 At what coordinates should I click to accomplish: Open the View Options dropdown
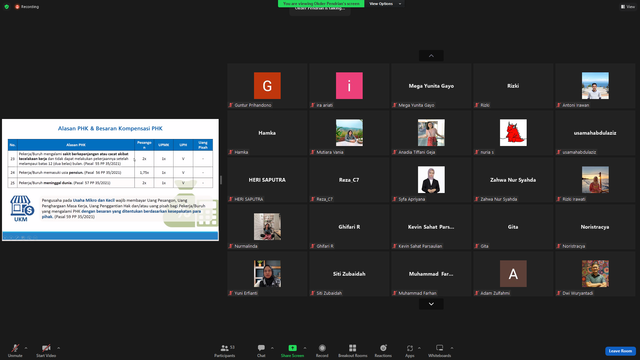point(385,4)
